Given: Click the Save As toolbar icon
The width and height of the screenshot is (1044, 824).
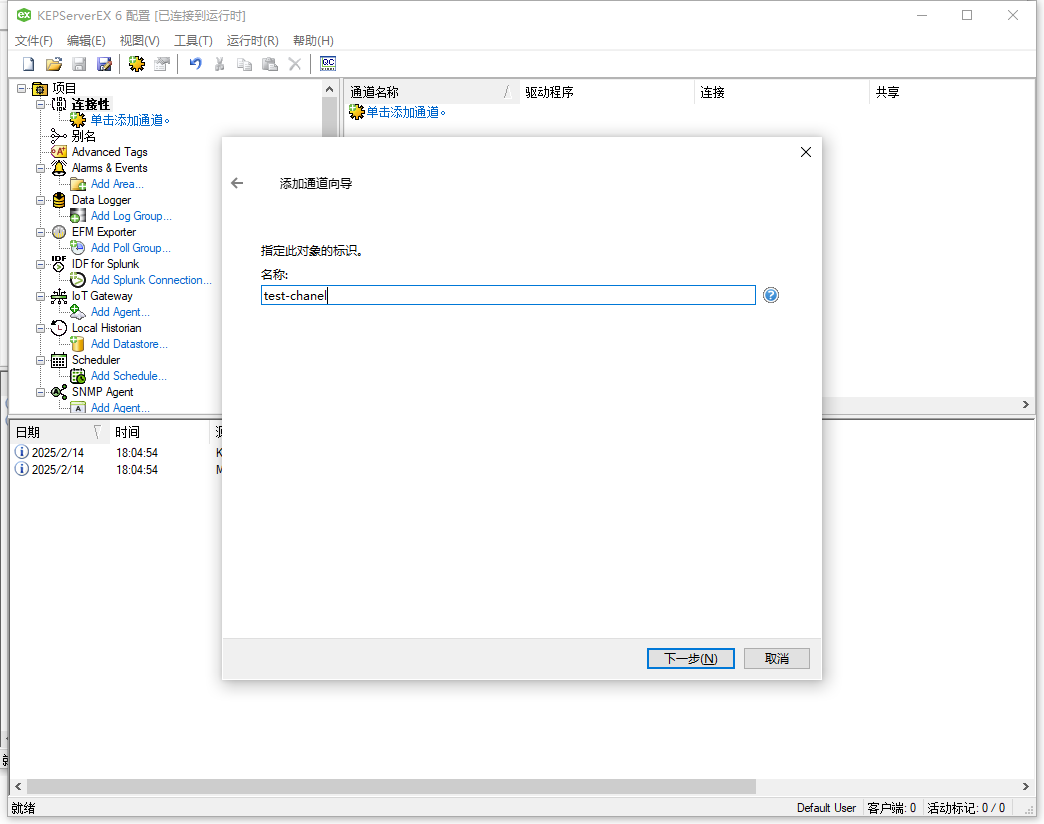Looking at the screenshot, I should coord(105,64).
